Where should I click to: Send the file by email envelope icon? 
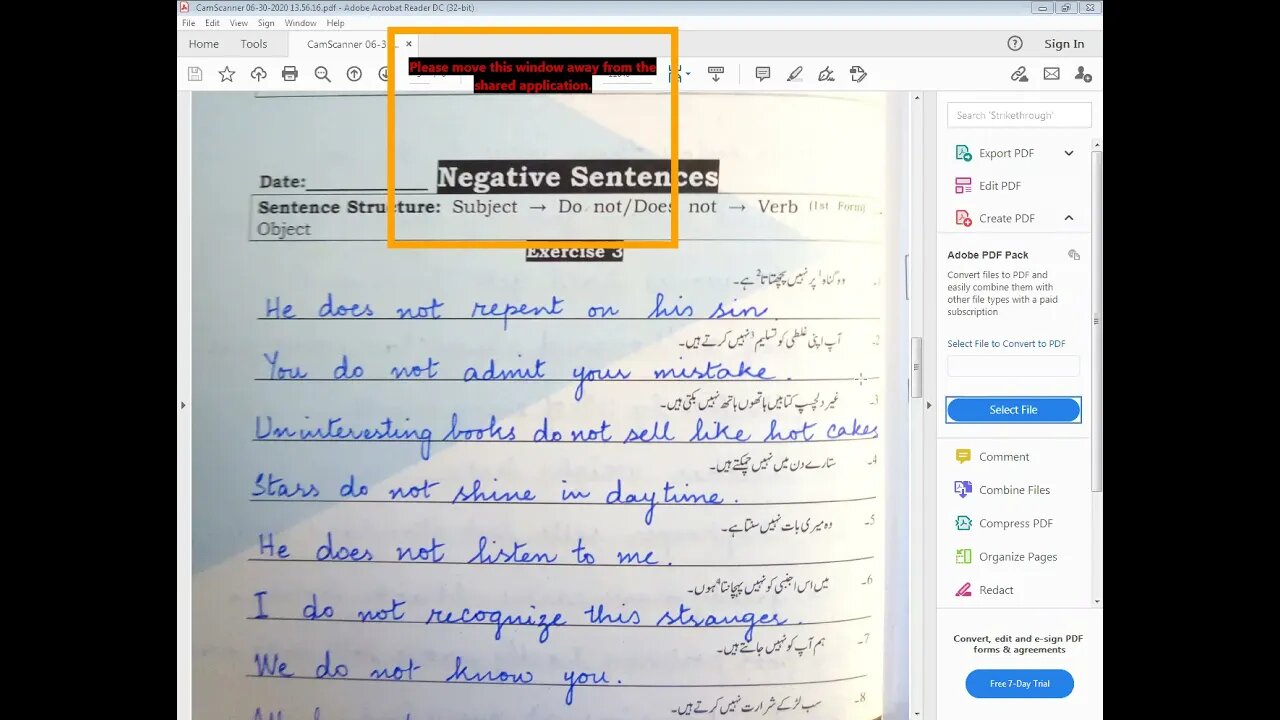(1051, 74)
